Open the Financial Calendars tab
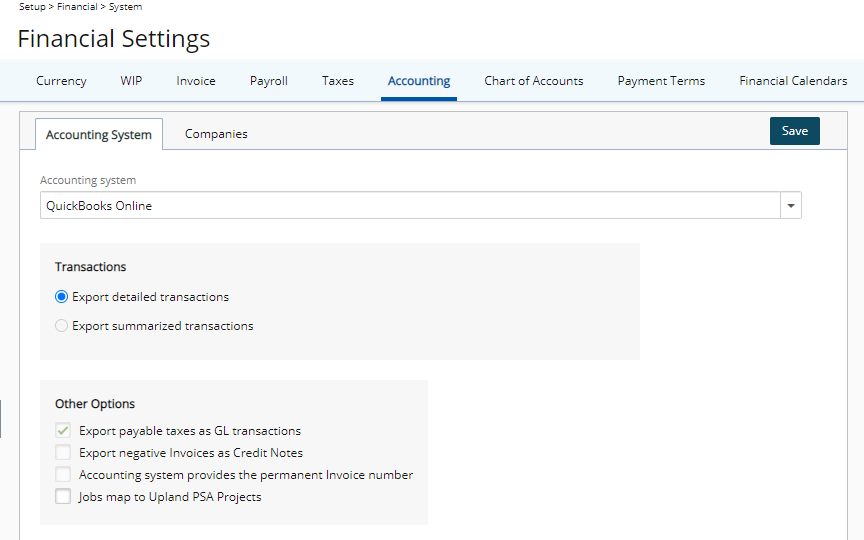Screen dimensions: 864x540 [x=793, y=81]
